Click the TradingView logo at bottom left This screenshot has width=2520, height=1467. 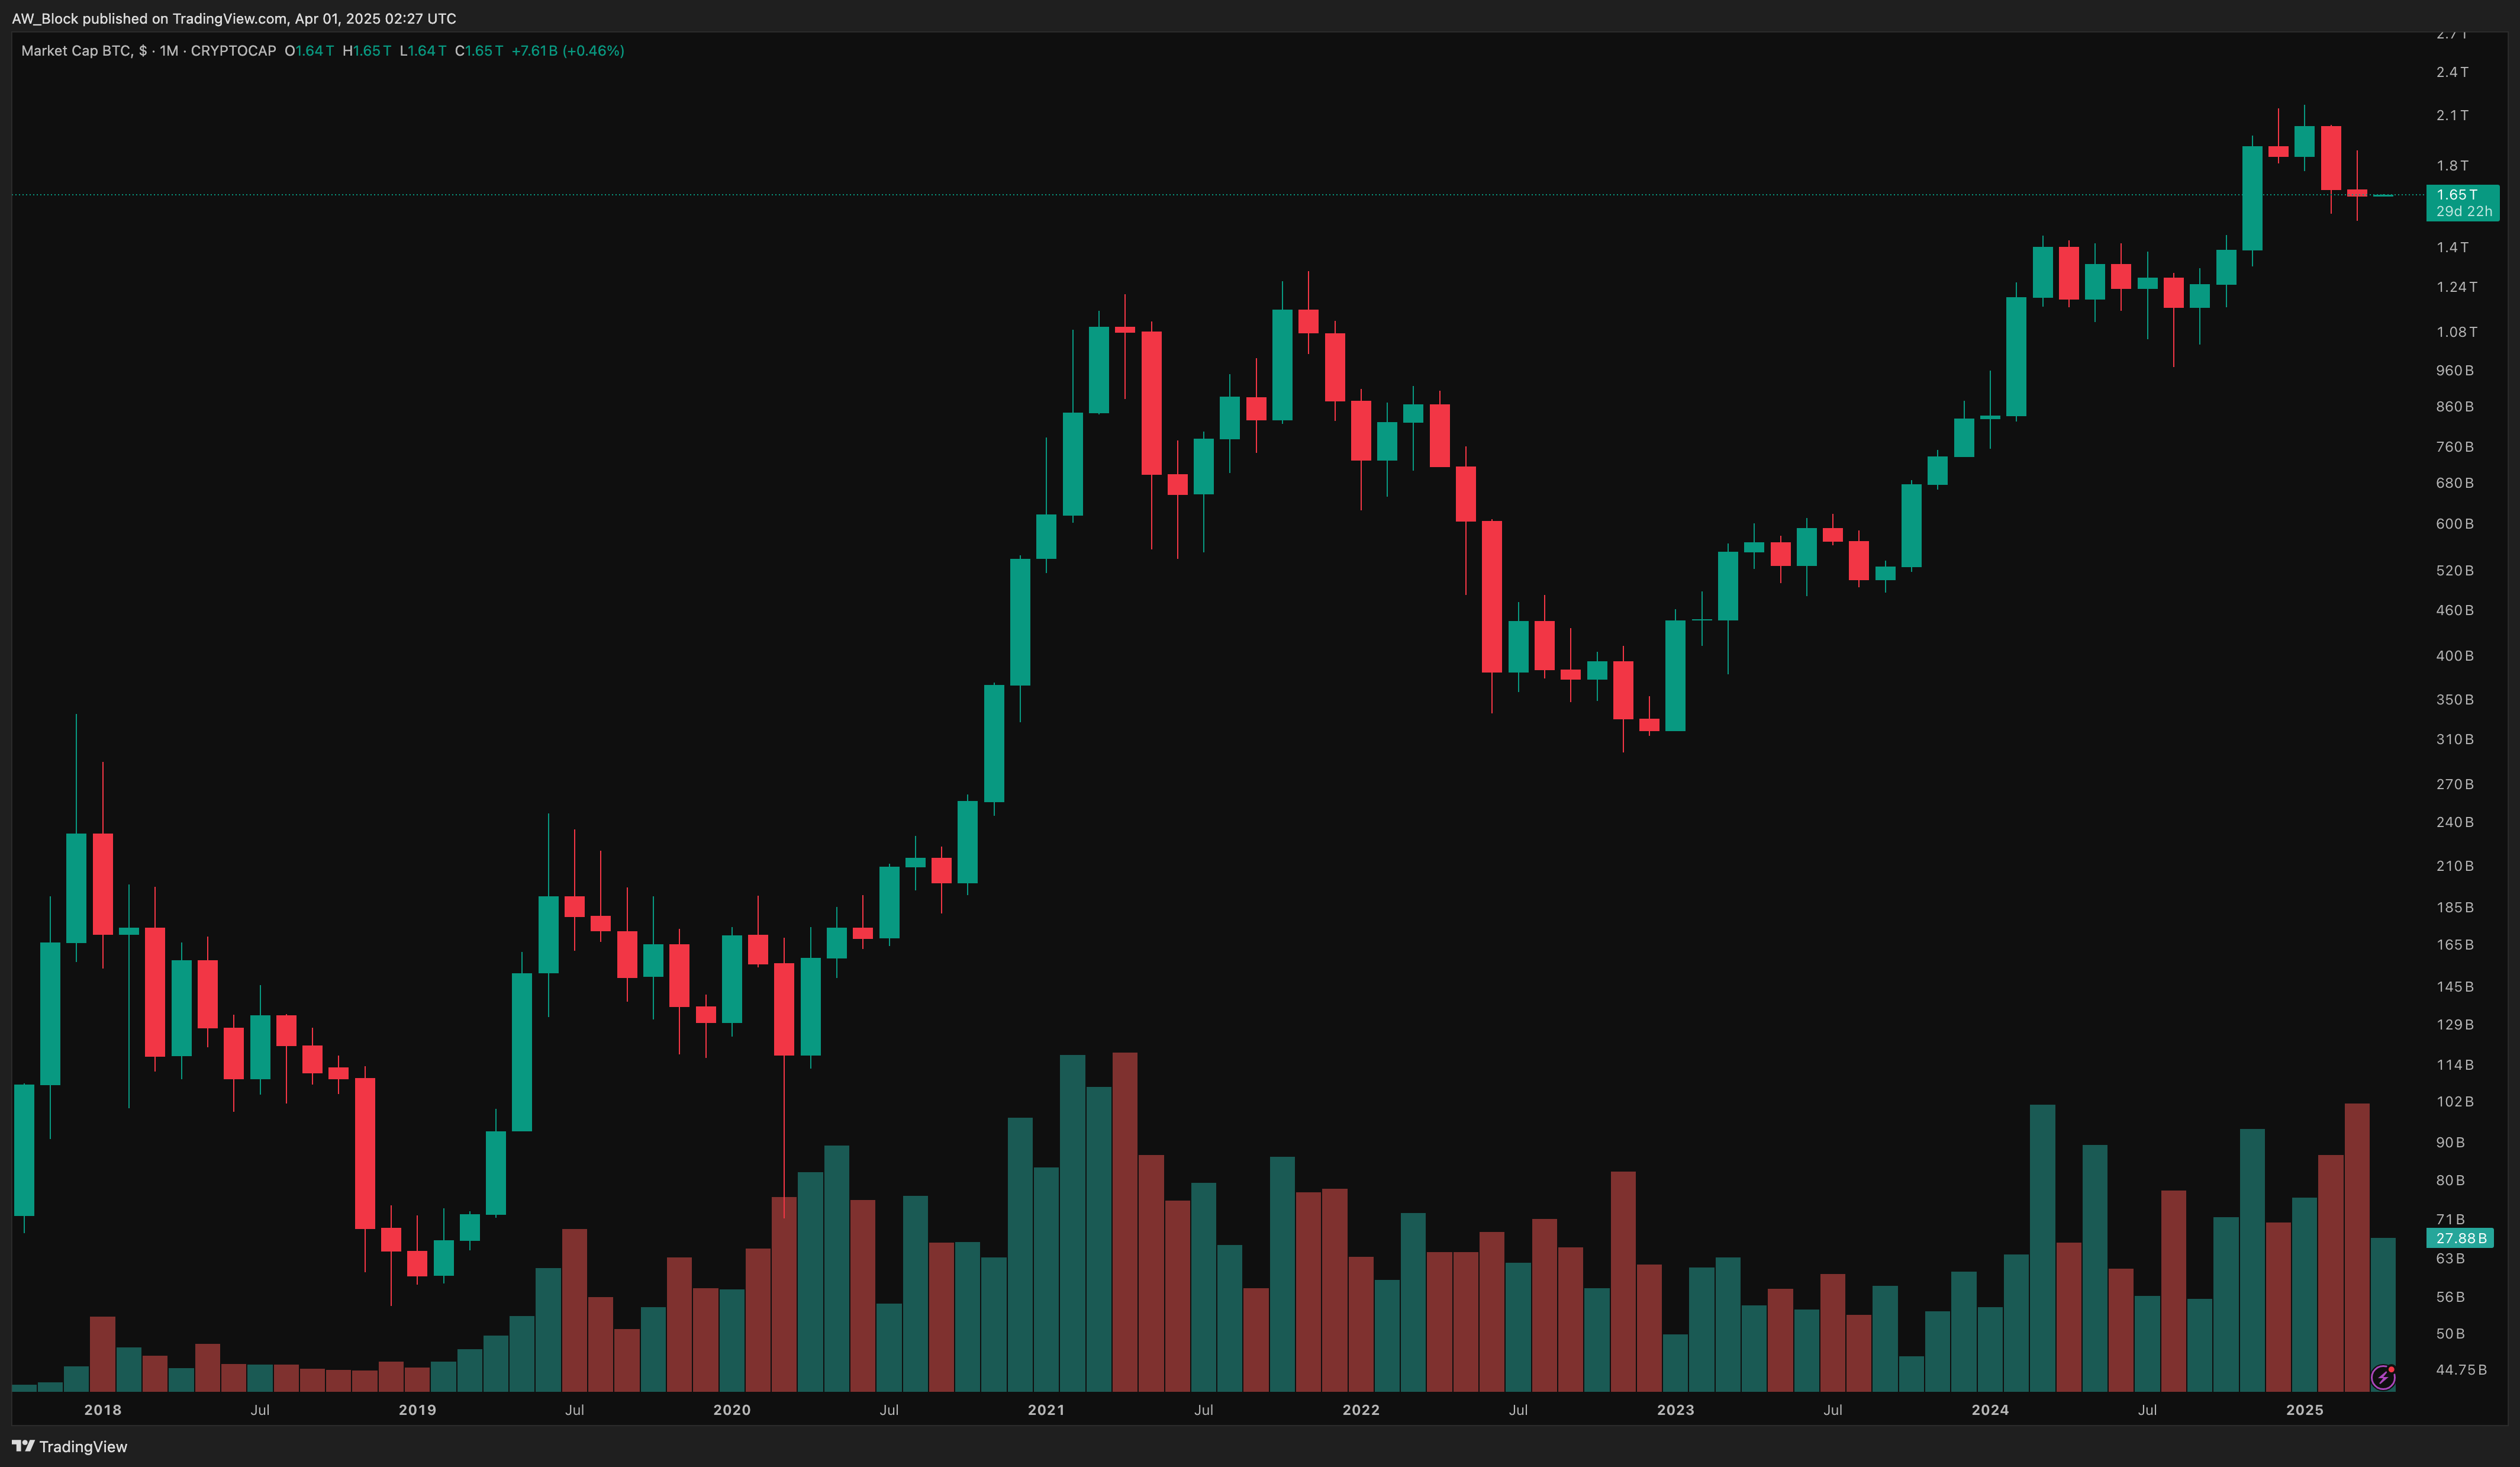pyautogui.click(x=70, y=1446)
